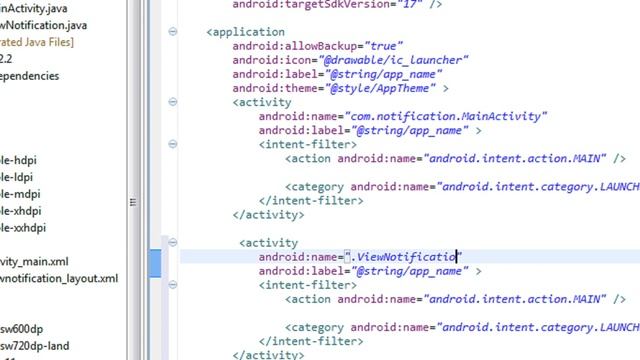
Task: Click the blue range marker in editor ruler
Action: point(155,263)
